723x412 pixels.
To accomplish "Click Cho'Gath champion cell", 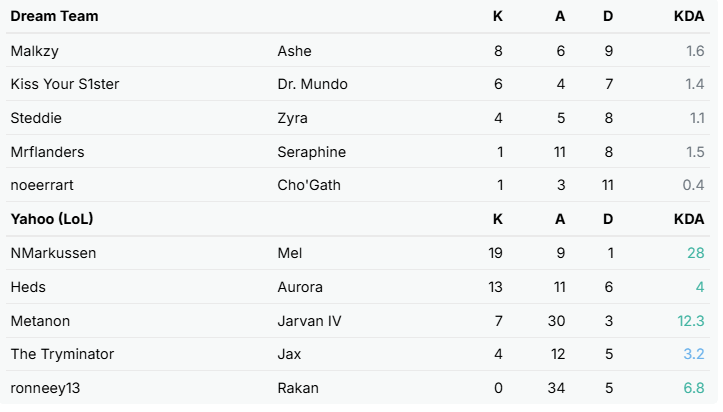I will 309,185.
